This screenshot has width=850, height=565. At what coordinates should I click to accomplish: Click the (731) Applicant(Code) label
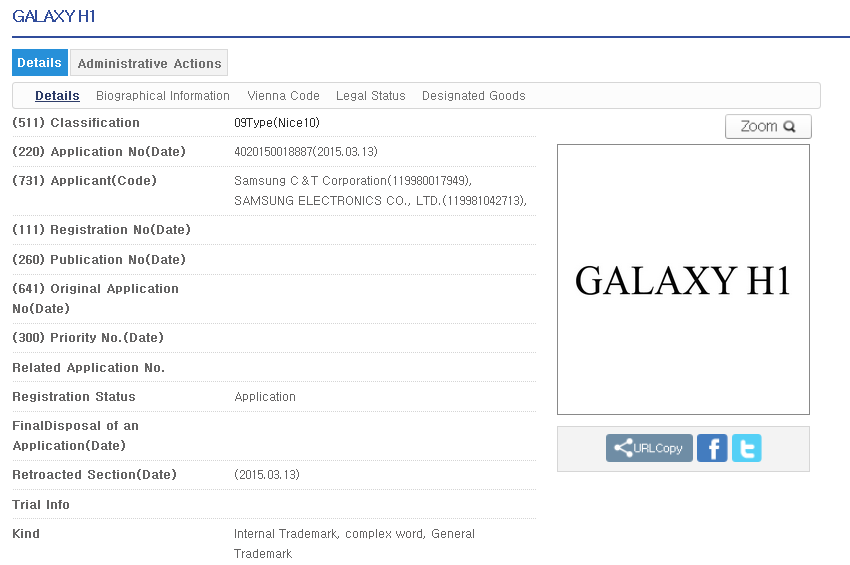click(x=84, y=181)
